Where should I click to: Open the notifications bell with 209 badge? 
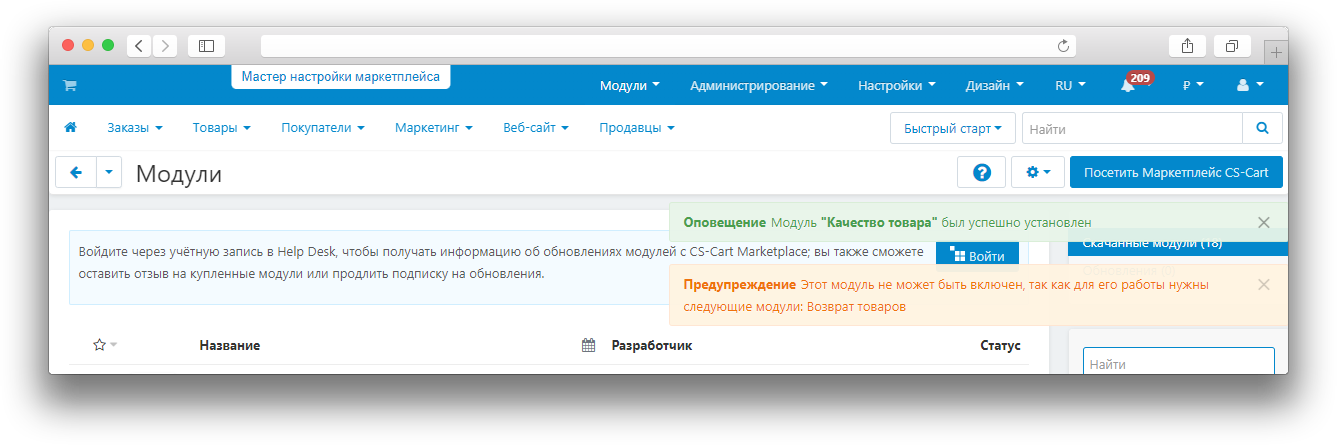(1128, 86)
